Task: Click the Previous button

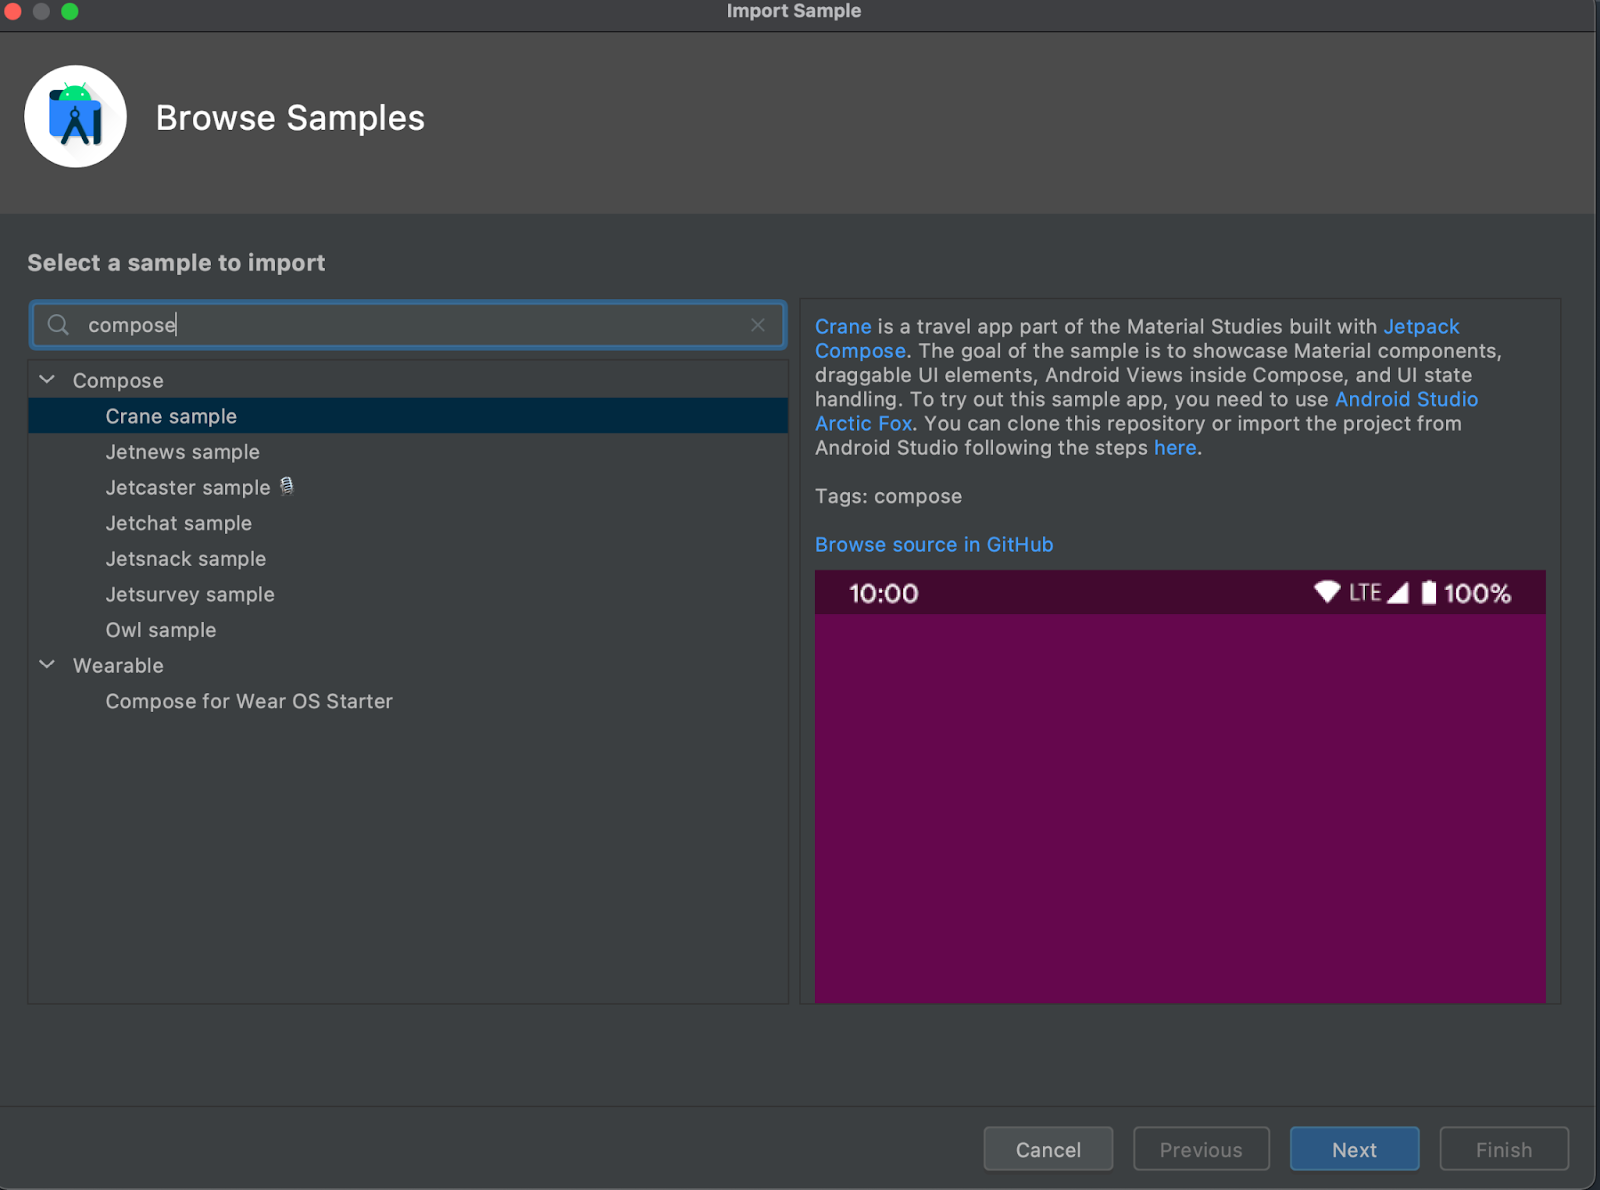Action: (x=1201, y=1149)
